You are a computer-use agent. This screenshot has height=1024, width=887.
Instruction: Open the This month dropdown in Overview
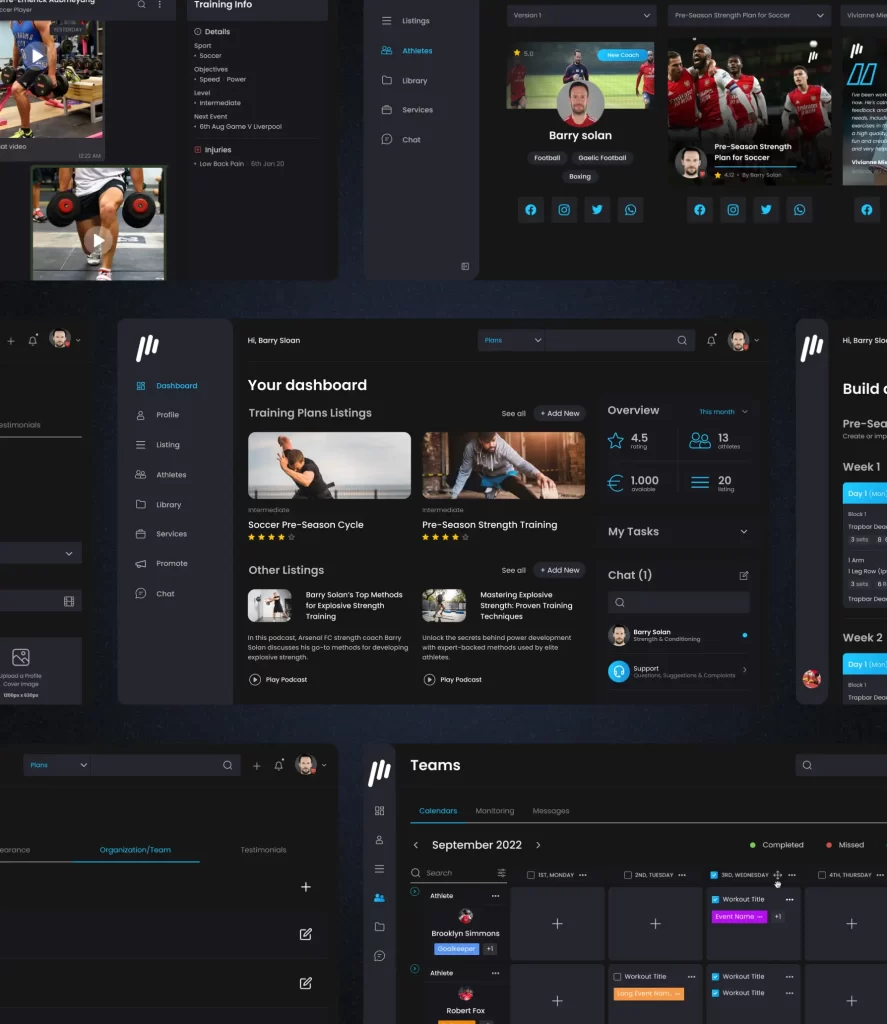[723, 412]
